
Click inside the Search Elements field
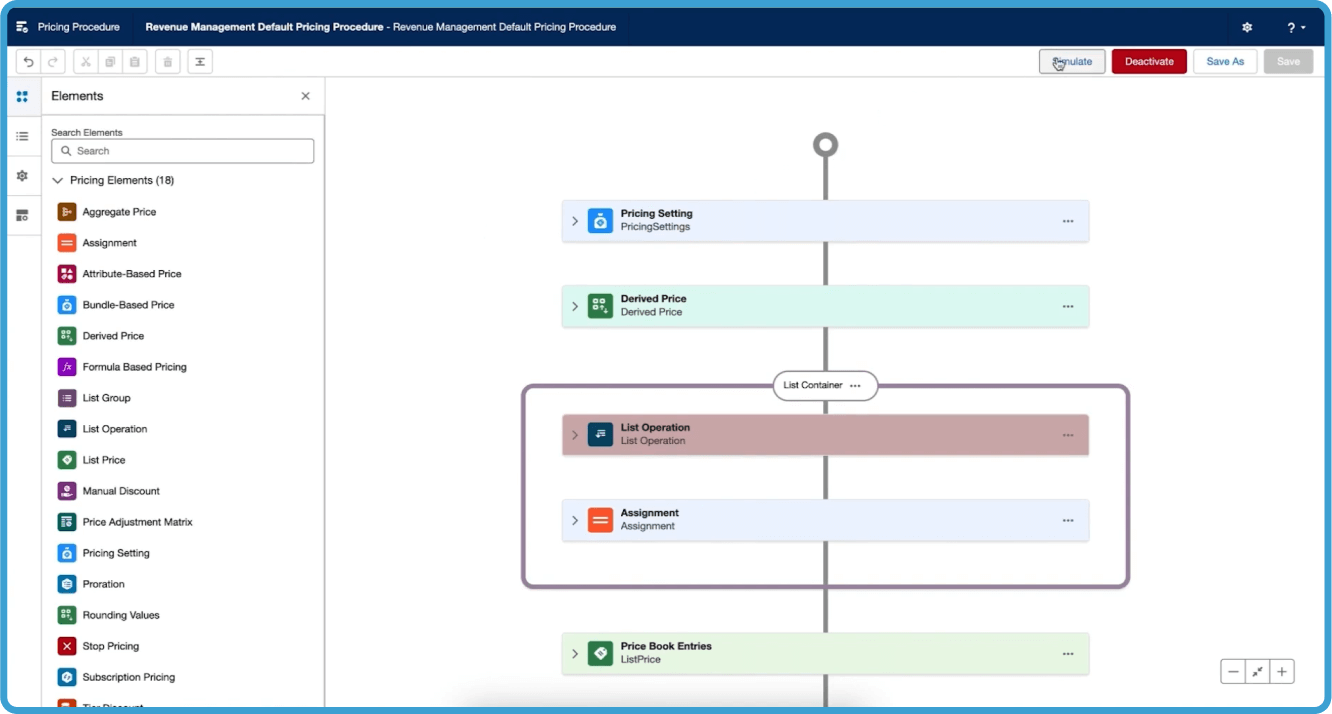point(182,150)
